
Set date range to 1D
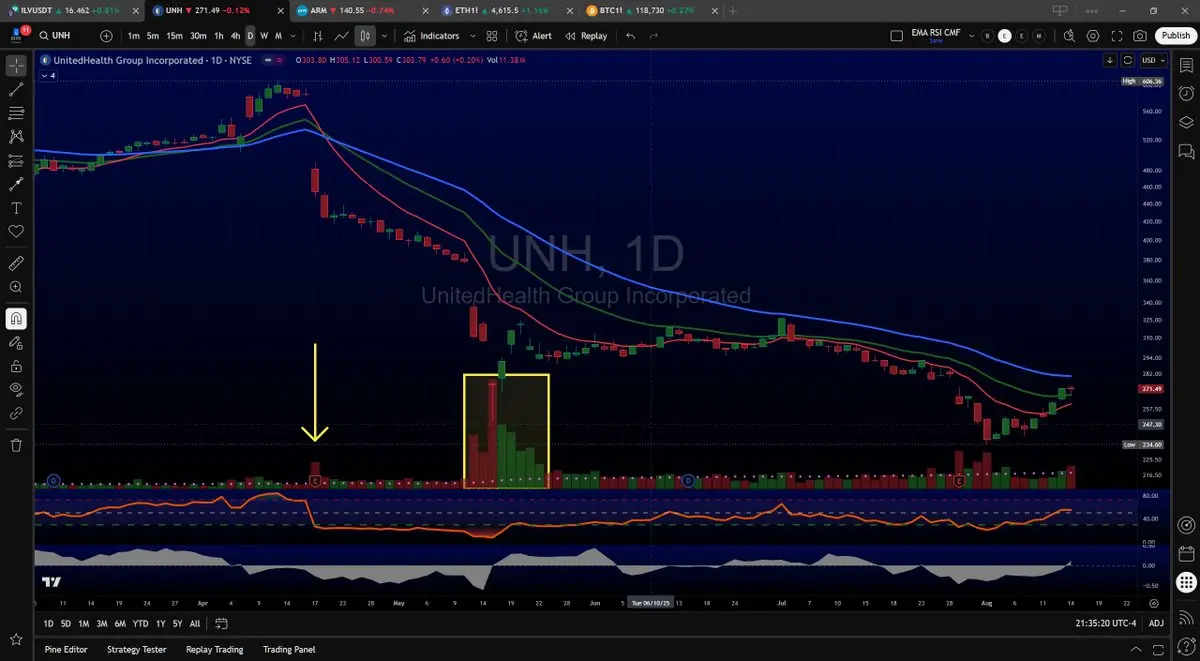click(x=49, y=624)
